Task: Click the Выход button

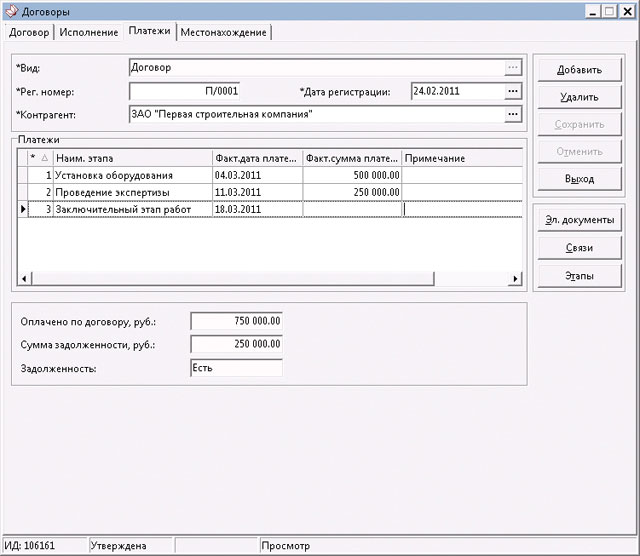Action: [579, 179]
